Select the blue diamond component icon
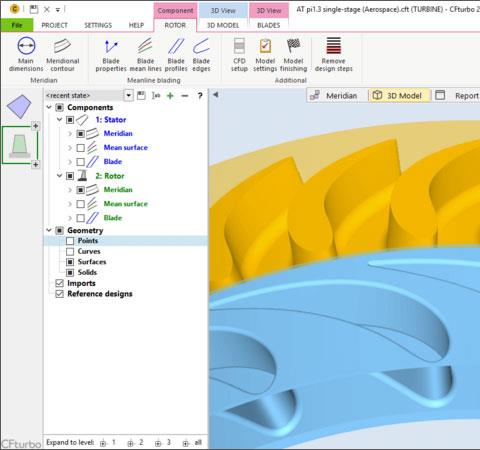This screenshot has height=450, width=480. click(x=19, y=107)
